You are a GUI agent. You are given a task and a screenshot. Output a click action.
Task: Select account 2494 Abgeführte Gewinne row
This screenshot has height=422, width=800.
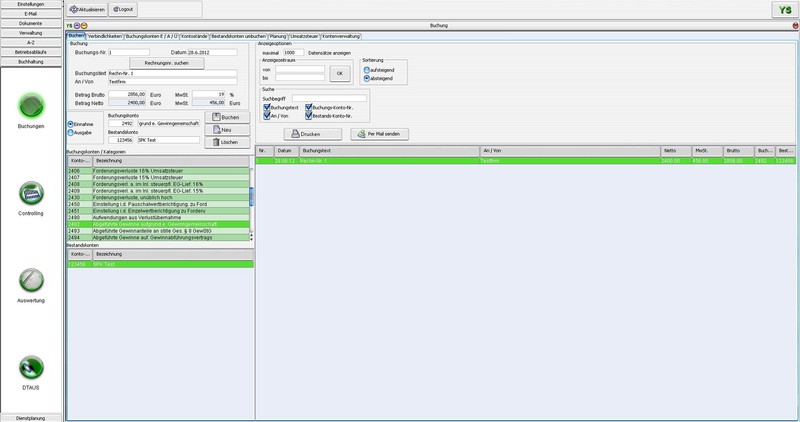159,238
